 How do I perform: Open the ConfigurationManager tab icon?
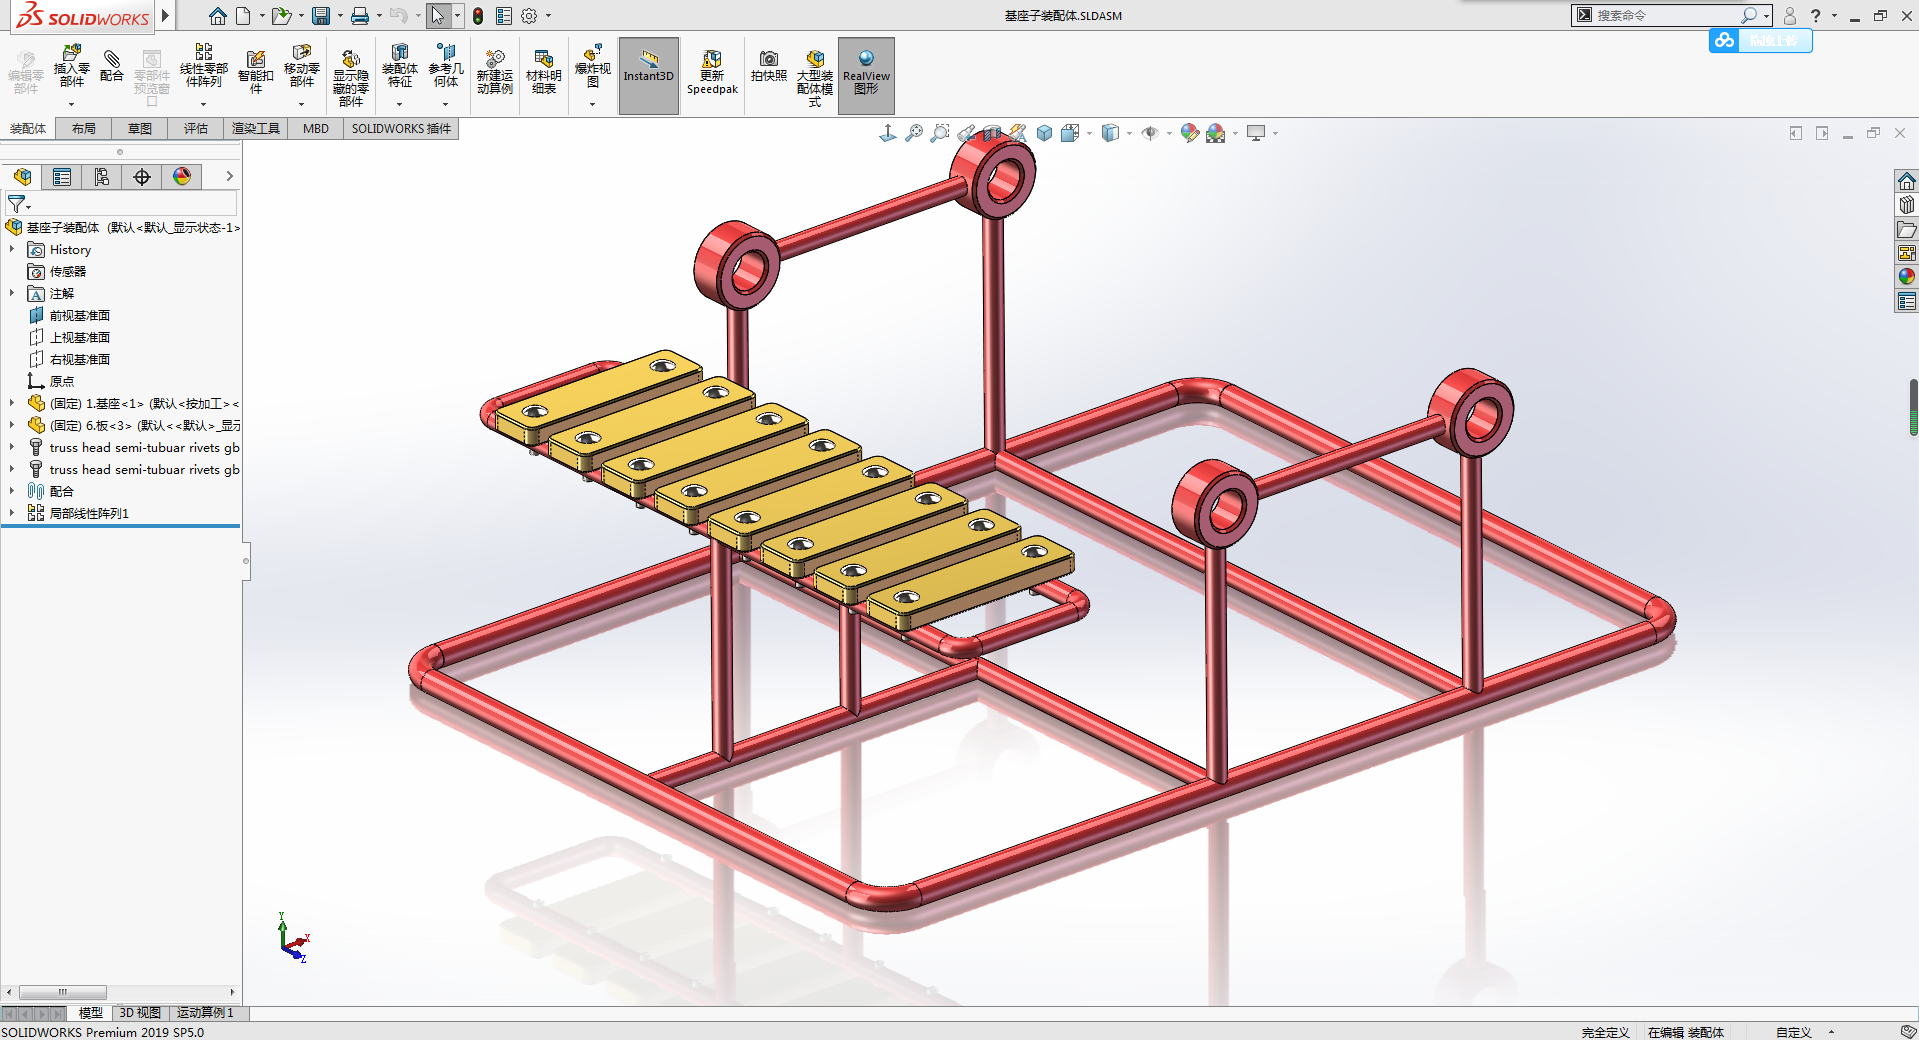[102, 177]
